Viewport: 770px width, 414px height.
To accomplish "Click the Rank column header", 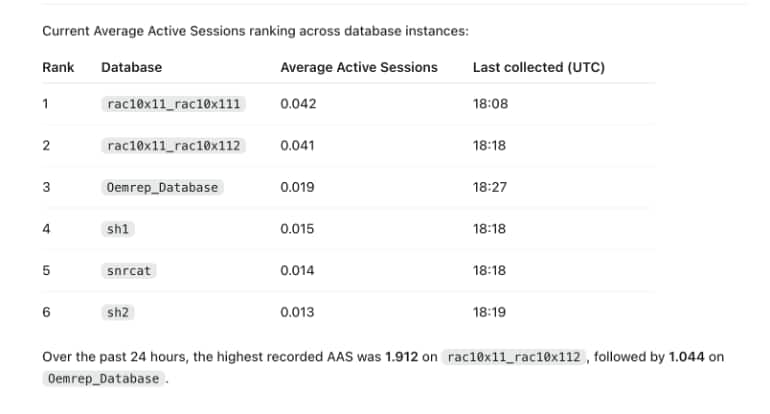I will click(58, 67).
